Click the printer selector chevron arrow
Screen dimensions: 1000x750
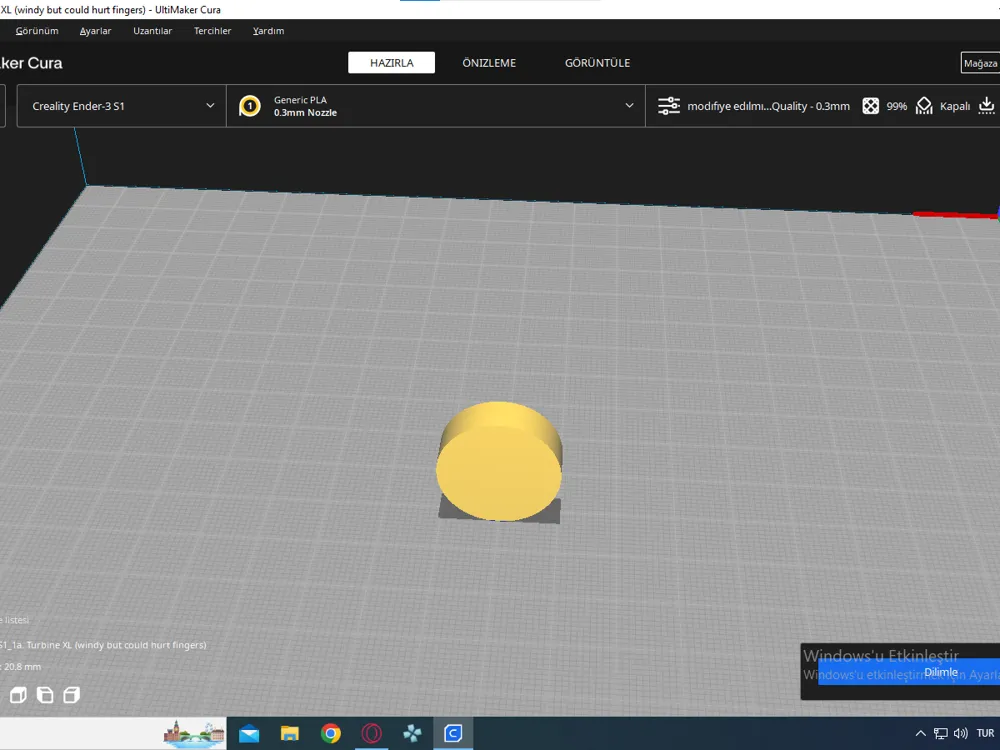tap(210, 106)
